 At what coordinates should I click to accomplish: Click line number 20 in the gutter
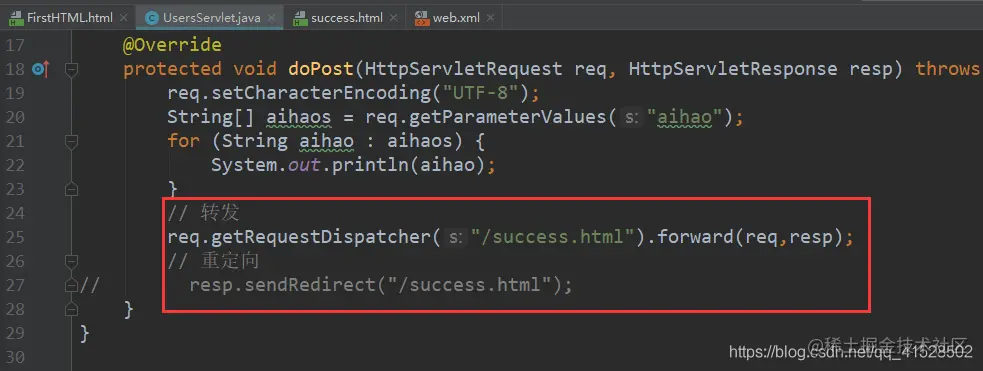pos(16,117)
